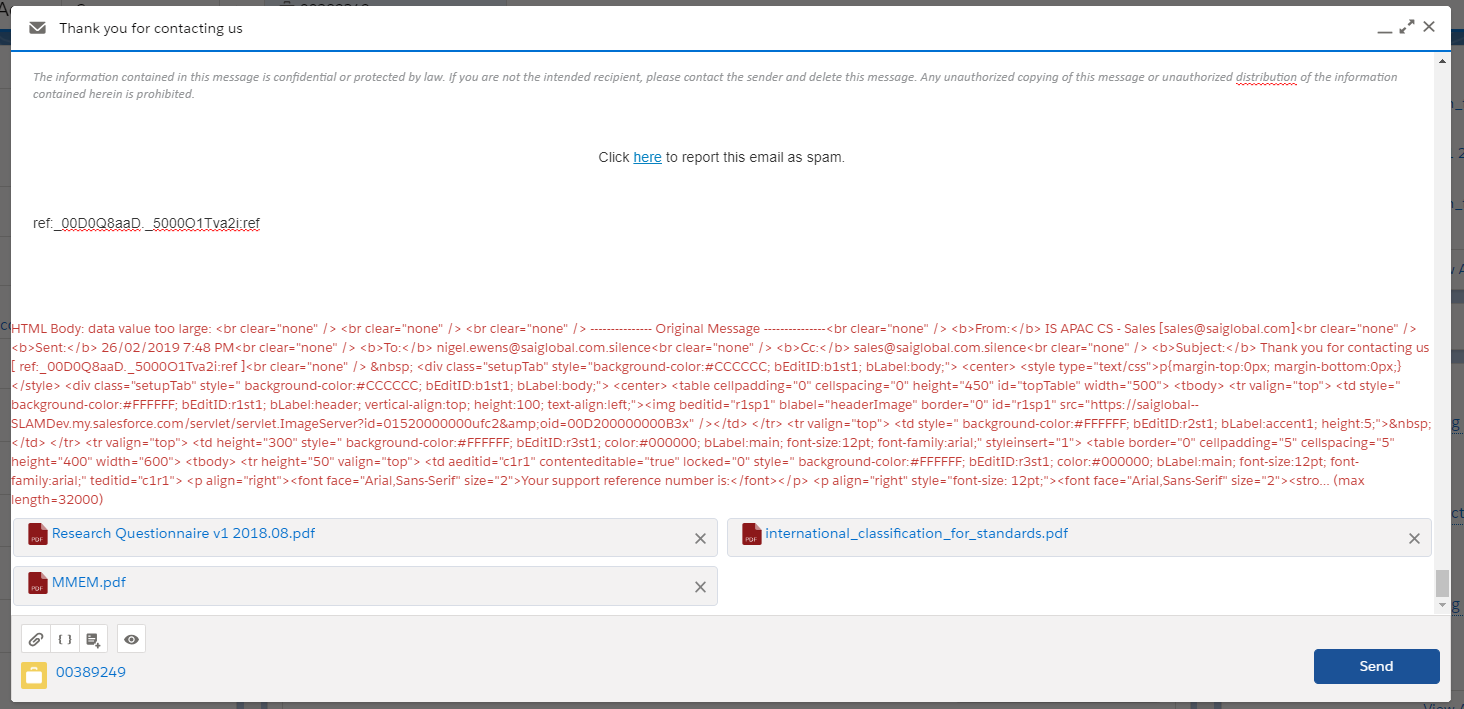Open international_classification_for_standards.pdf attachment
The width and height of the screenshot is (1464, 709).
click(916, 533)
